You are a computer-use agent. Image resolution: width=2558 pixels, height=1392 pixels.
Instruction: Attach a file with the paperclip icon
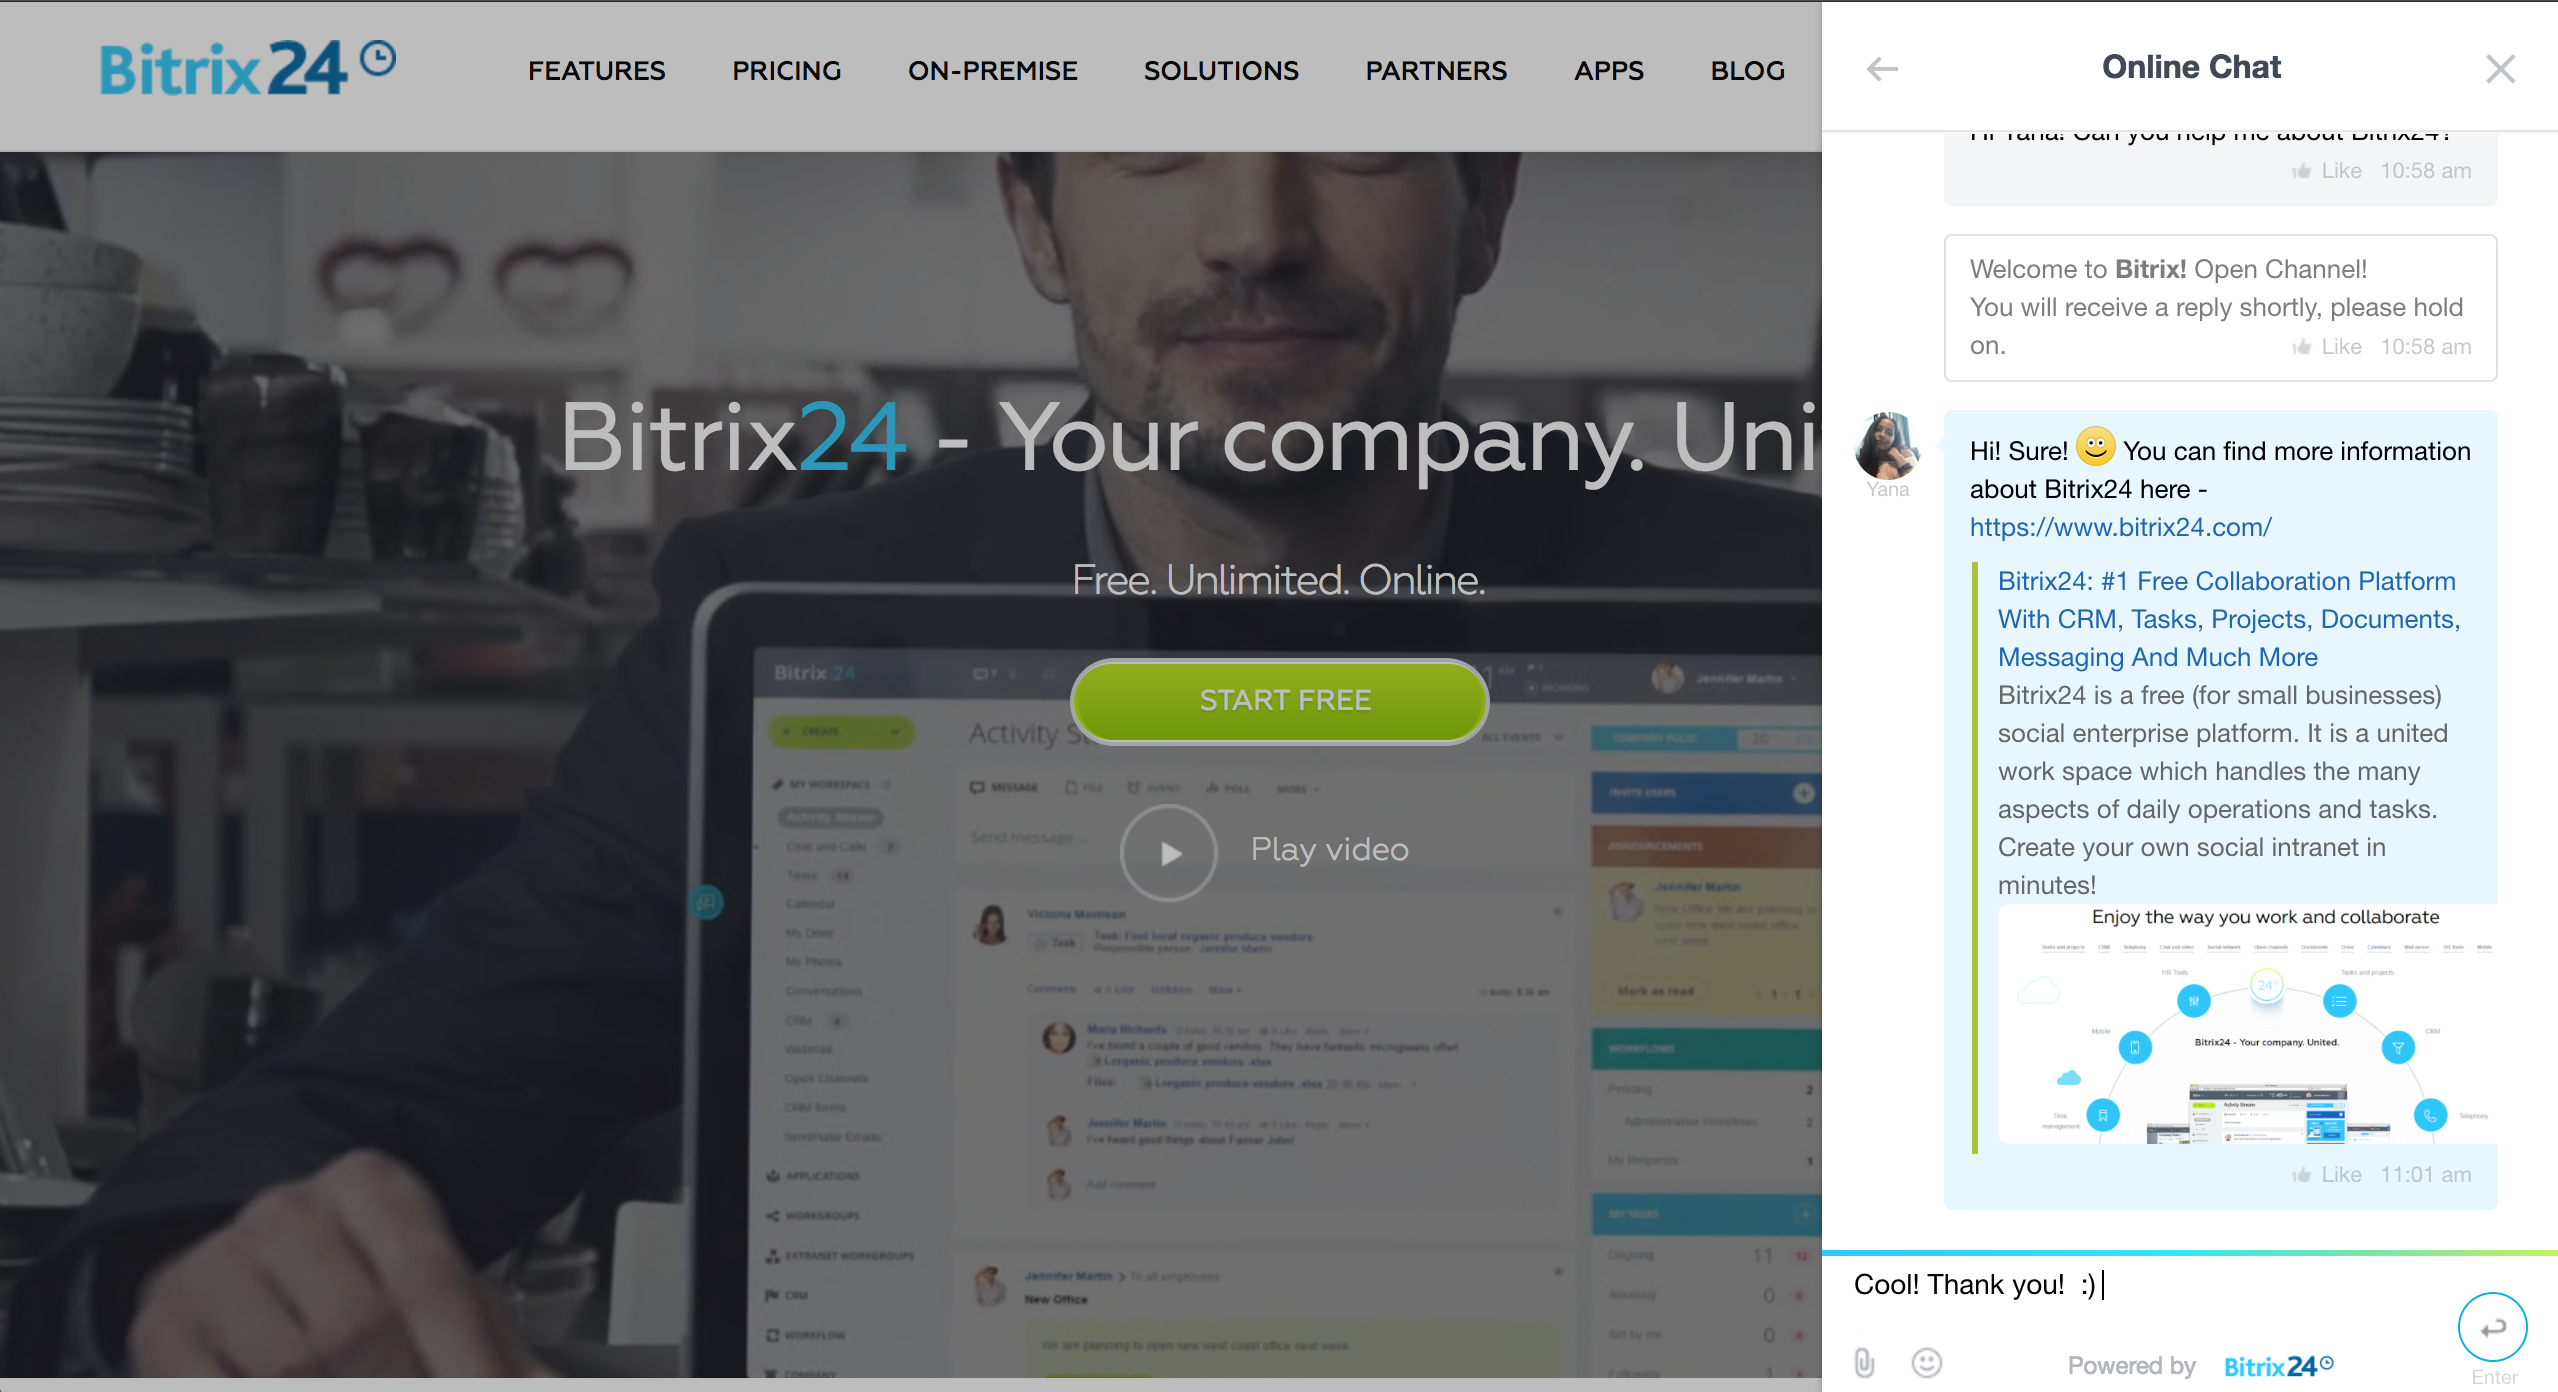click(1864, 1362)
